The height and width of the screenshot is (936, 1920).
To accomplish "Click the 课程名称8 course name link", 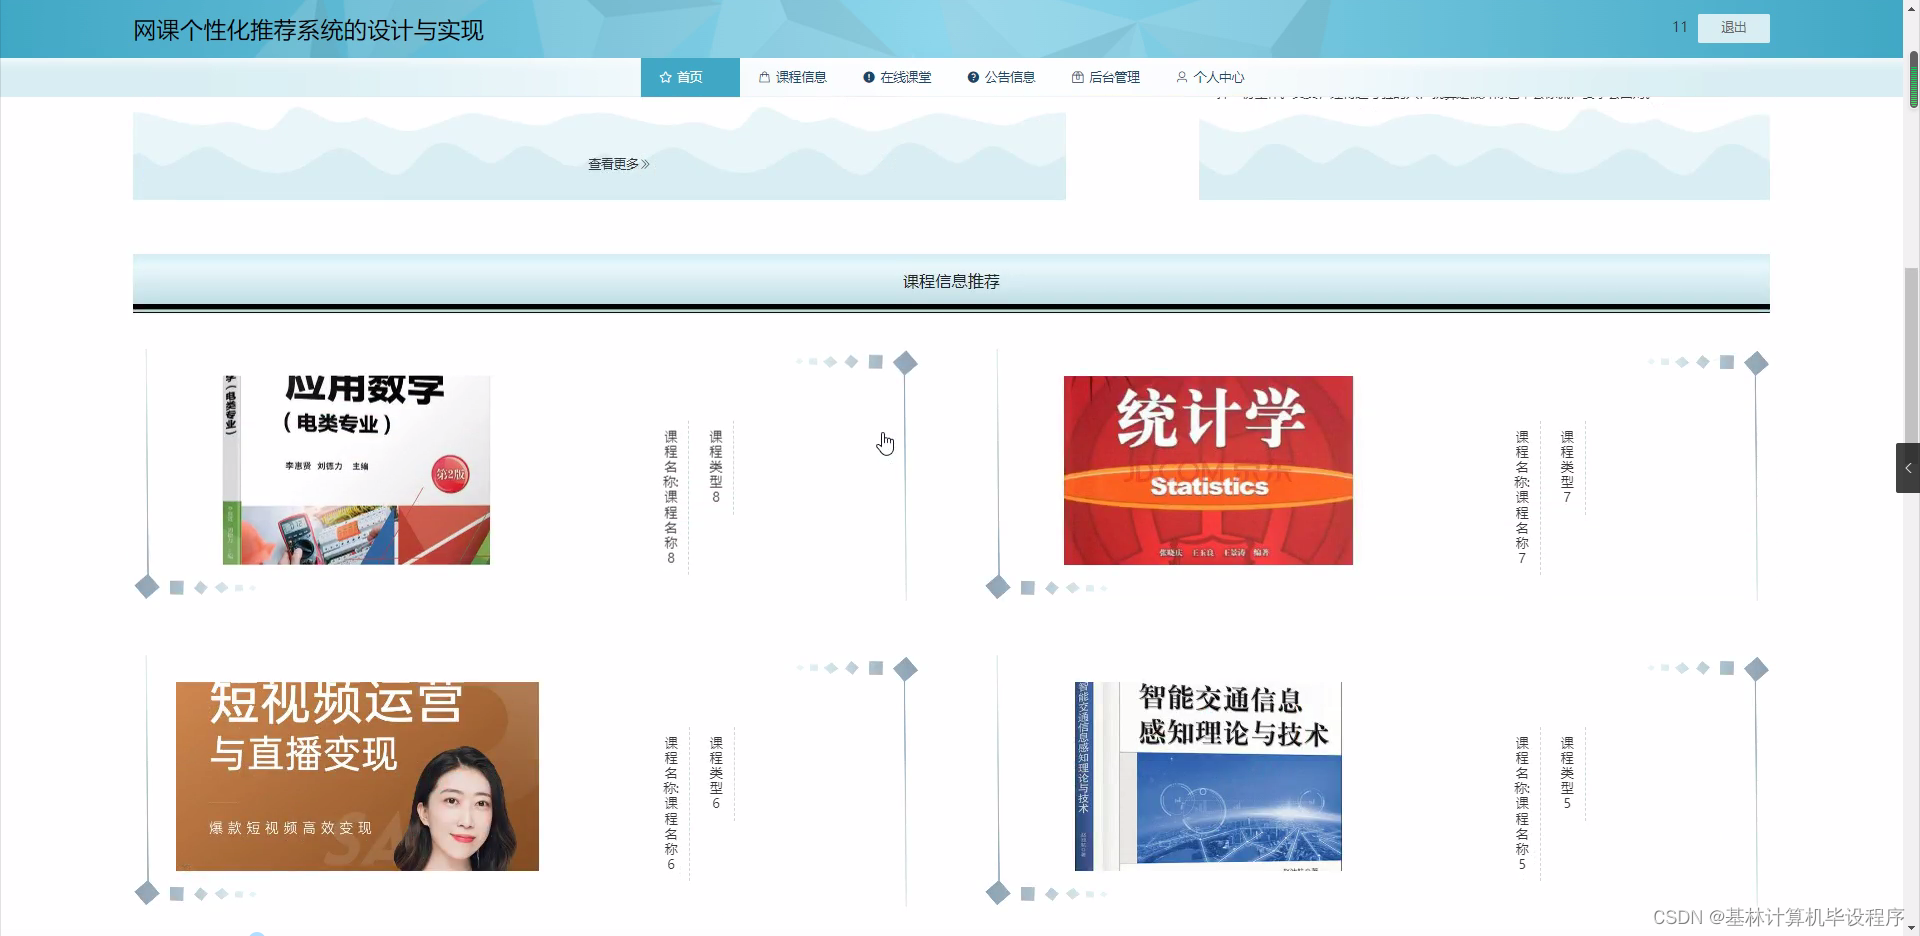I will point(670,495).
